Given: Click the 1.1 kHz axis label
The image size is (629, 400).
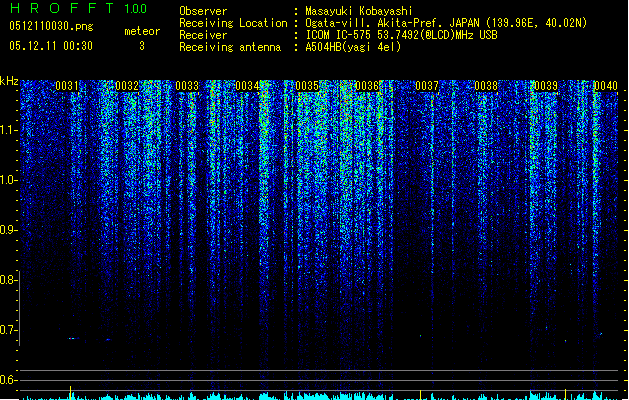Looking at the screenshot, I should [9, 130].
